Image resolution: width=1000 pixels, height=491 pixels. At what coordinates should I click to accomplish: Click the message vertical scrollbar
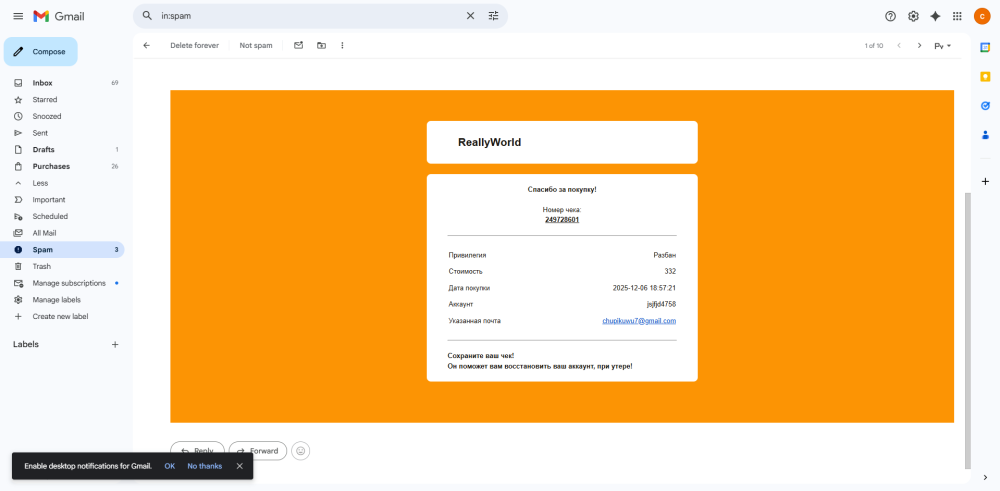967,330
